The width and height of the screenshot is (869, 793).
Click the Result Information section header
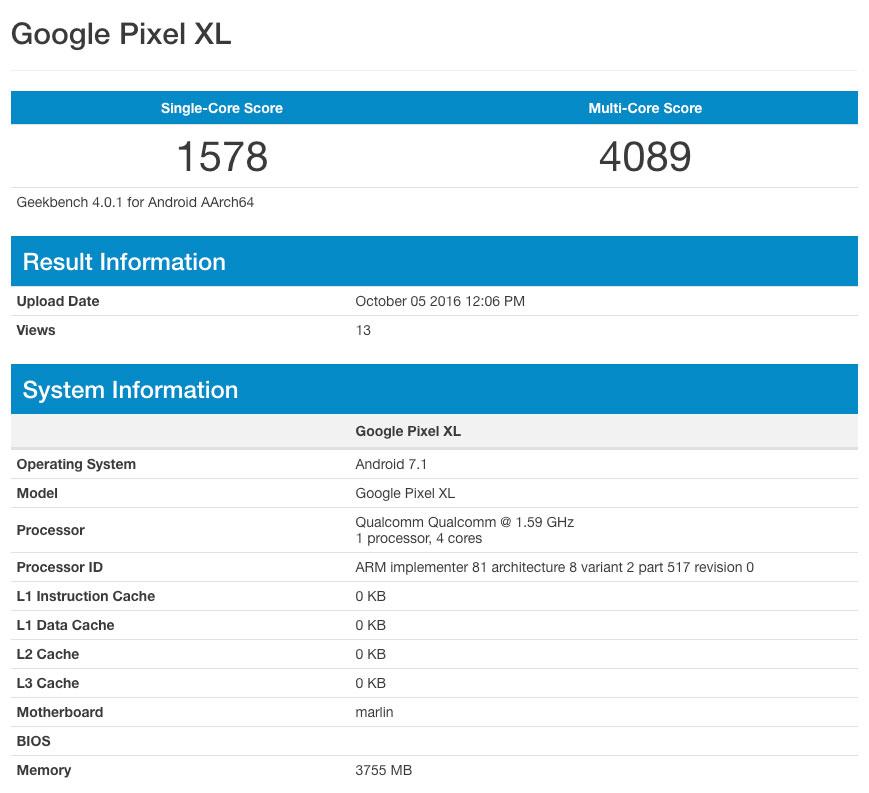(x=124, y=262)
